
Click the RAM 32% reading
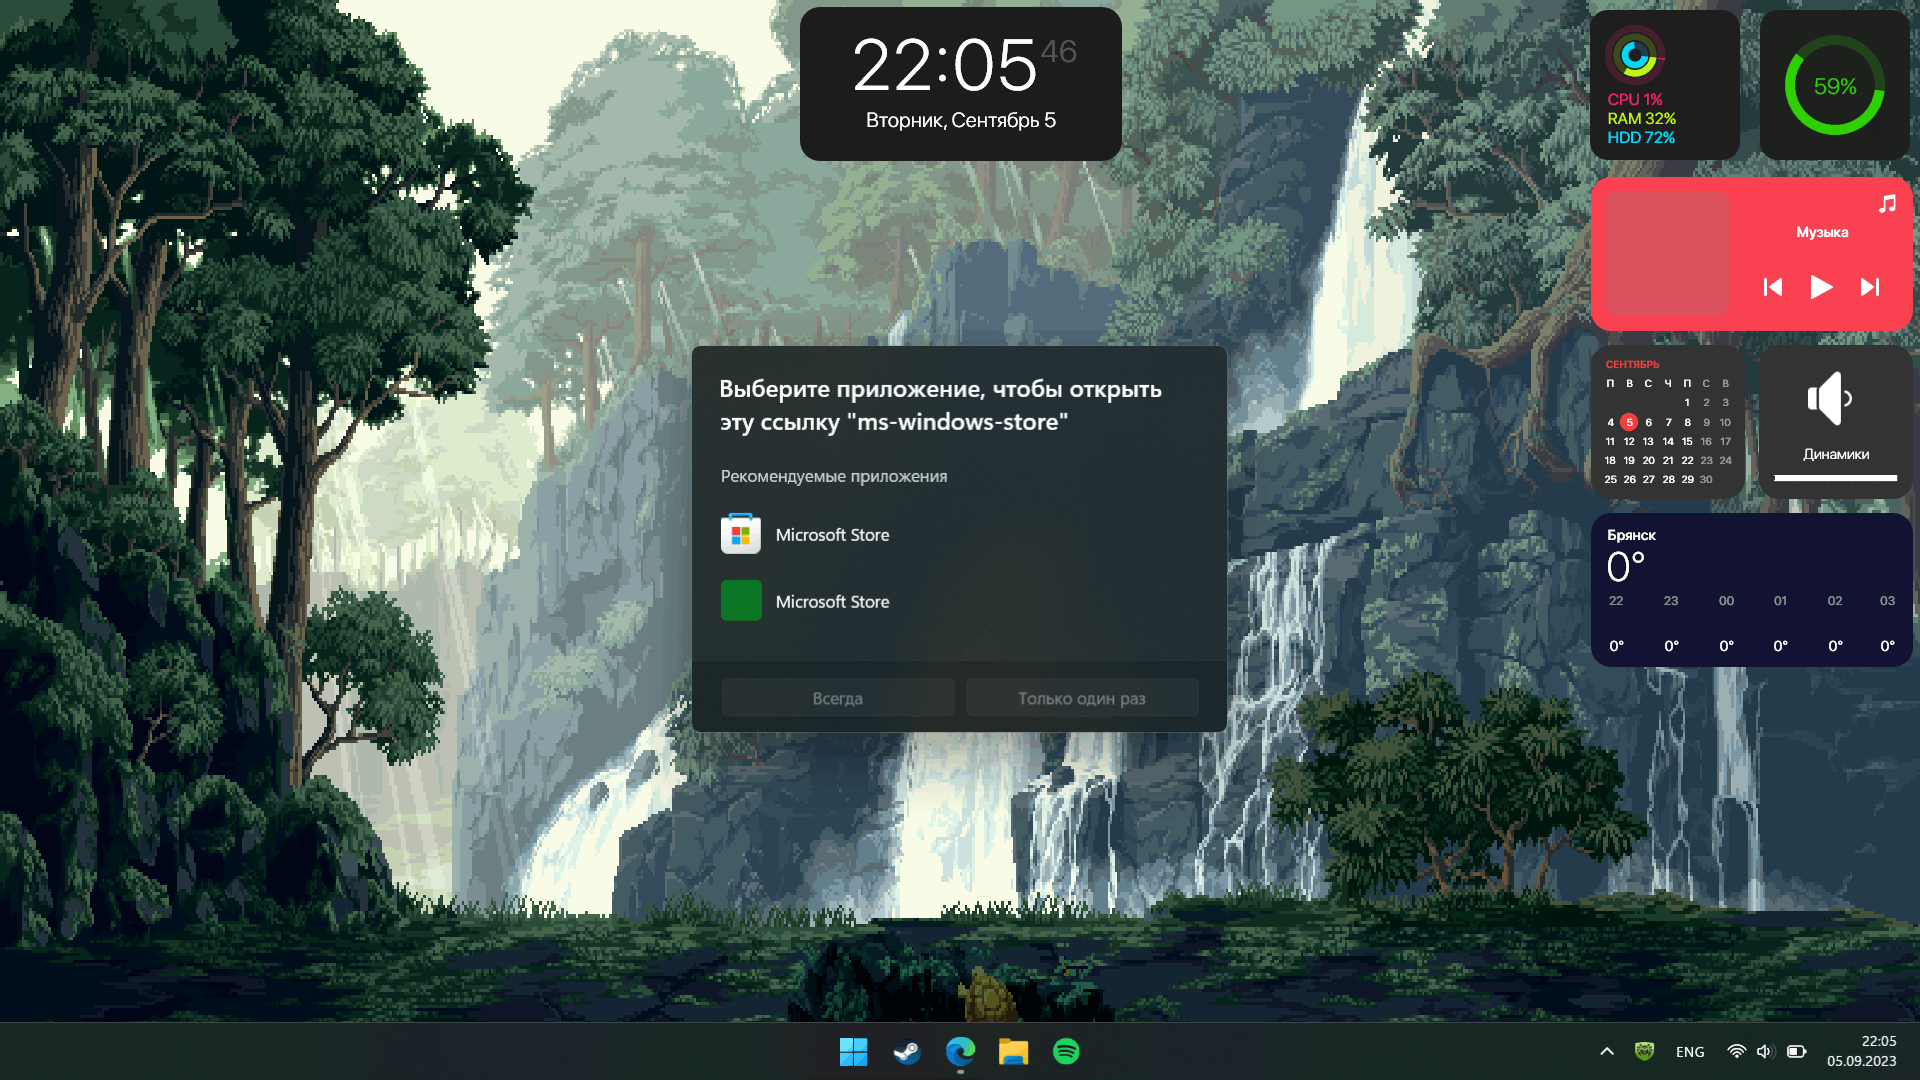[1641, 118]
